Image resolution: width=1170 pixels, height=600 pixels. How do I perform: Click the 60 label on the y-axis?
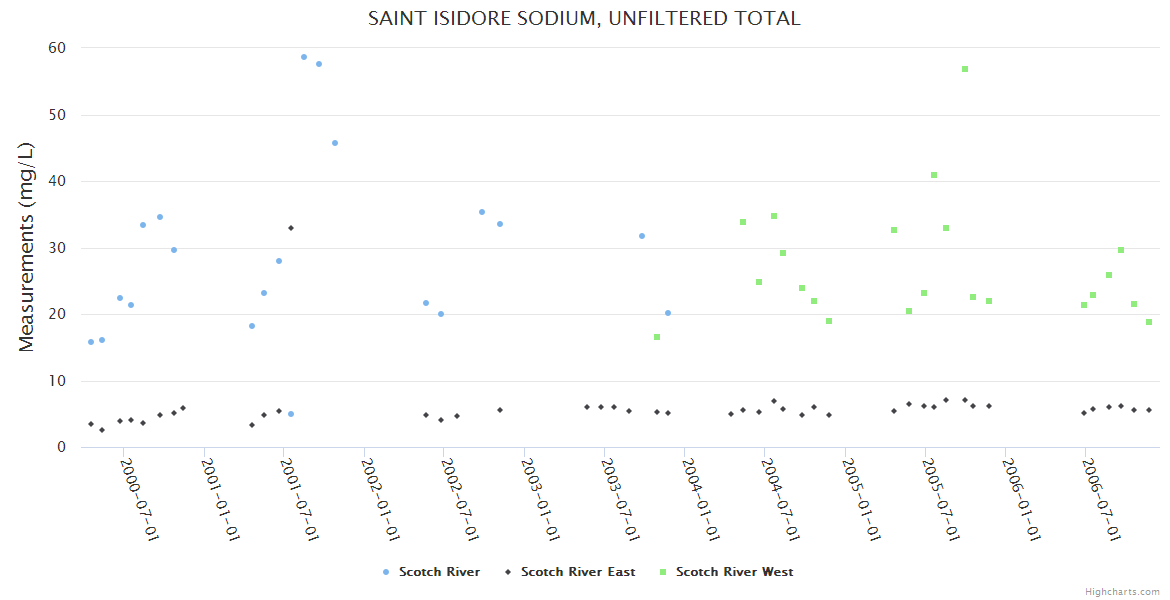(x=57, y=48)
